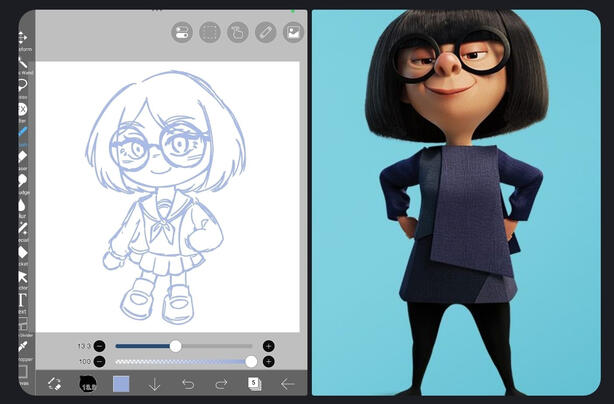Go back using the left arrow
Image resolution: width=614 pixels, height=404 pixels.
click(288, 384)
